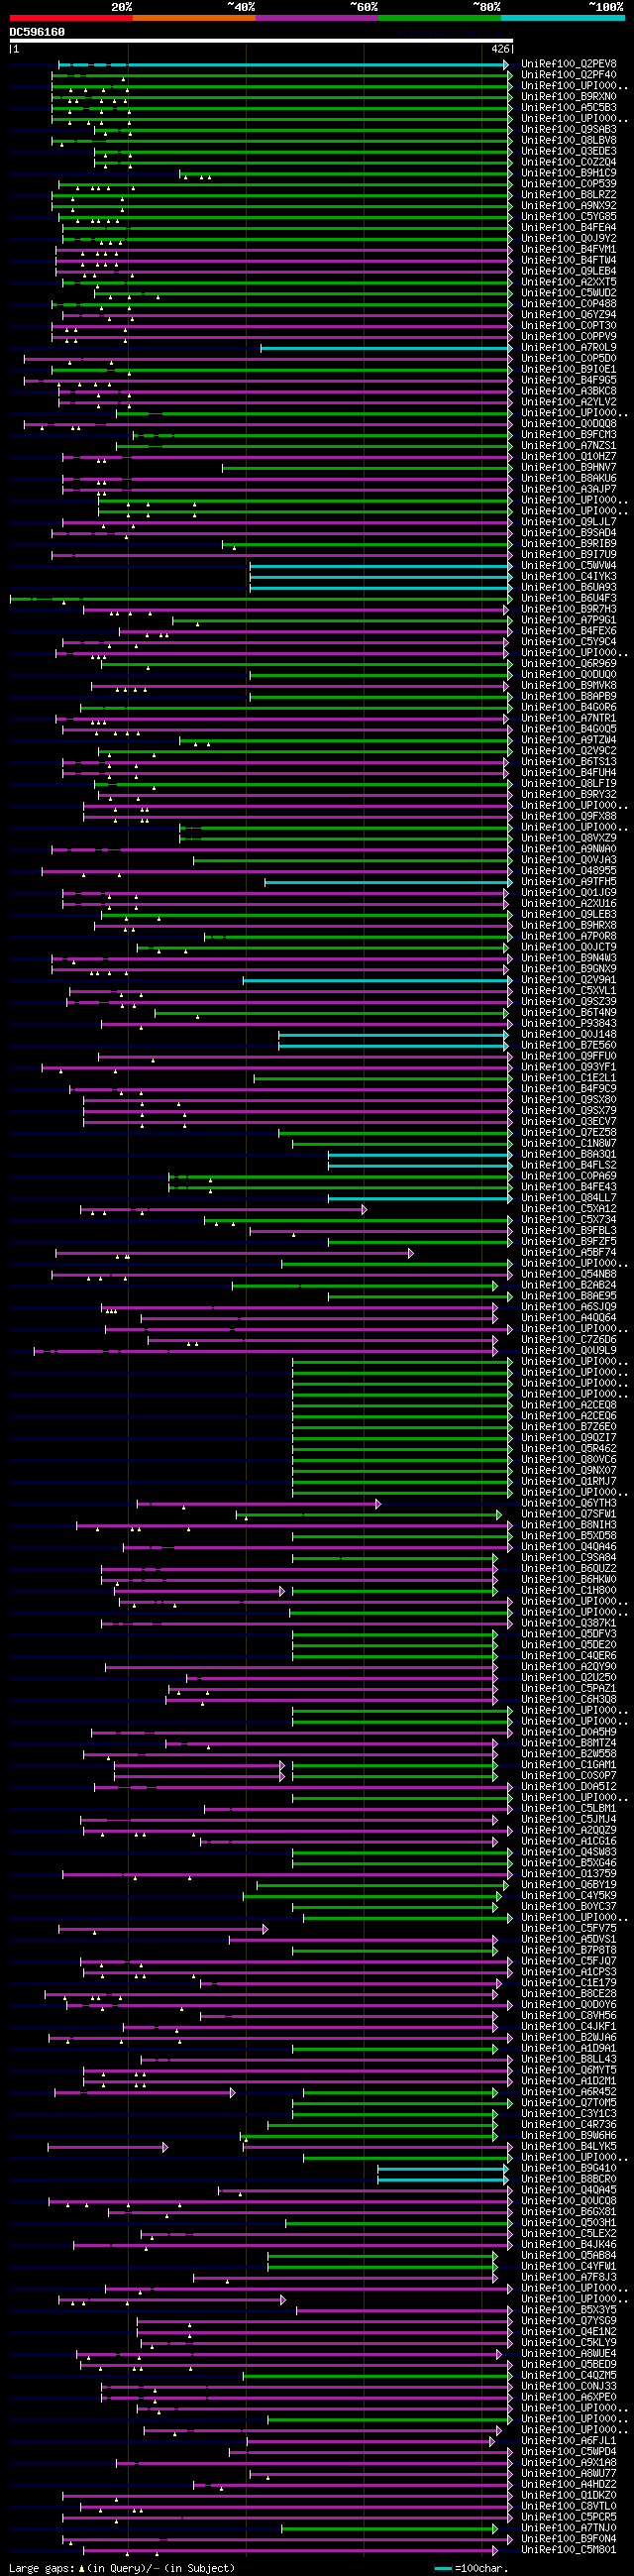This screenshot has width=634, height=2576.
Task: Select the UniRef100_Q84LL7 label
Action: [568, 1198]
